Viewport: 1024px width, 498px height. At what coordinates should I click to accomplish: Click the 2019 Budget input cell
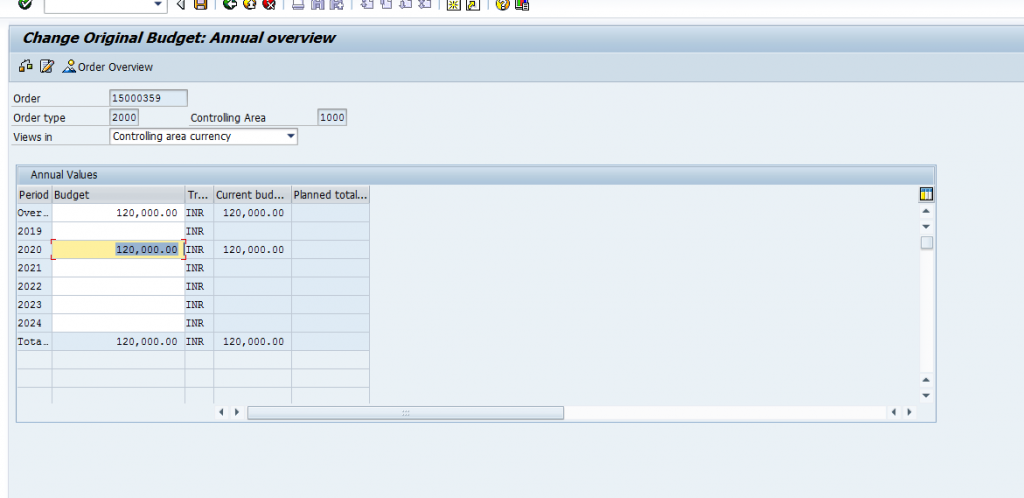[118, 231]
